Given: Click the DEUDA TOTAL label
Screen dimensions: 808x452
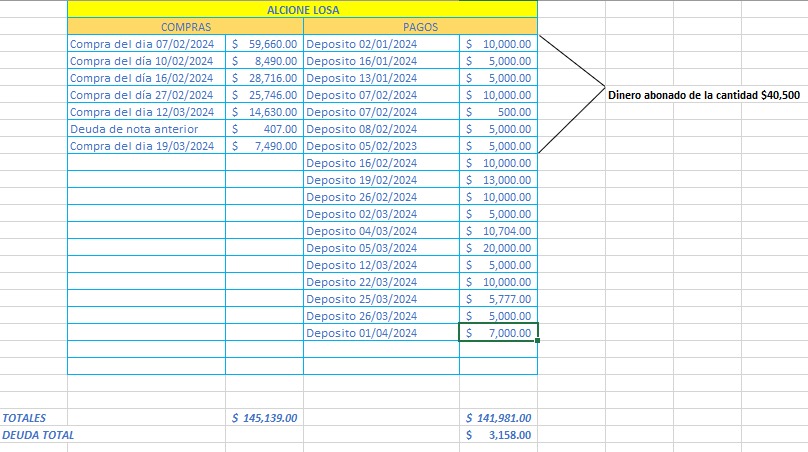Looking at the screenshot, I should 38,435.
